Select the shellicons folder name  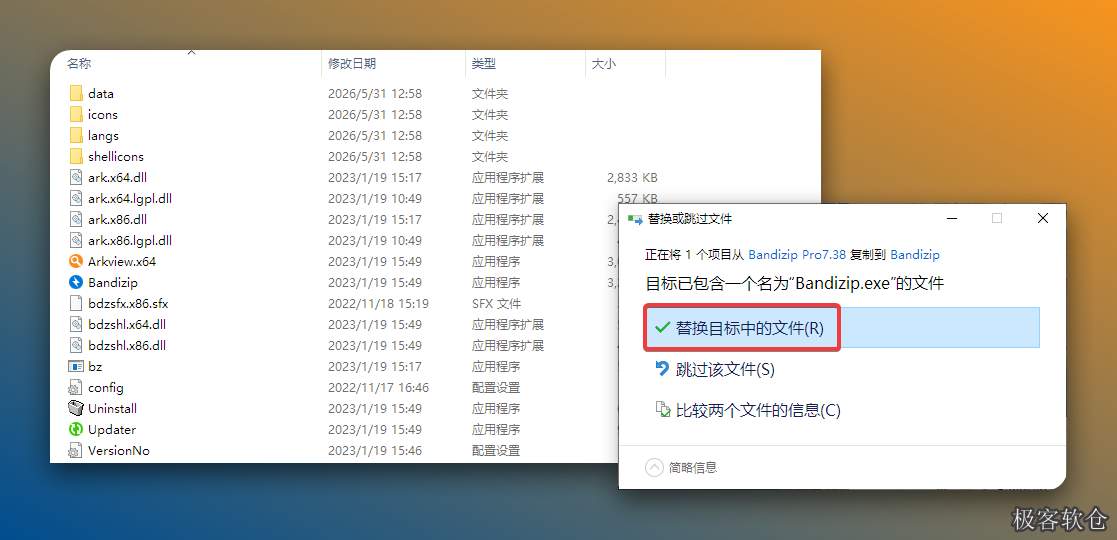[115, 156]
